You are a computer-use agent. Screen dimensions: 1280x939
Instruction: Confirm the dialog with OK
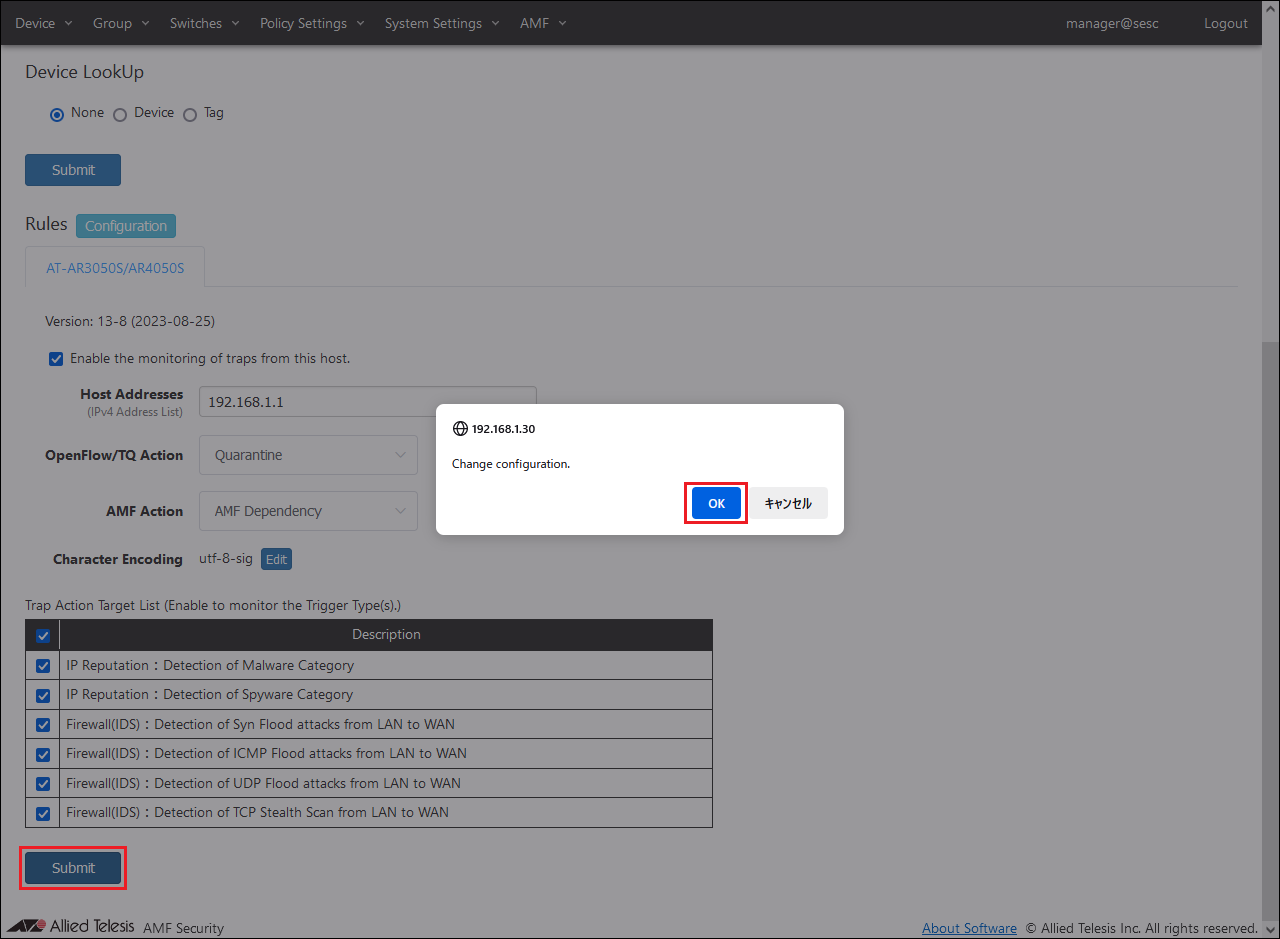pos(716,503)
